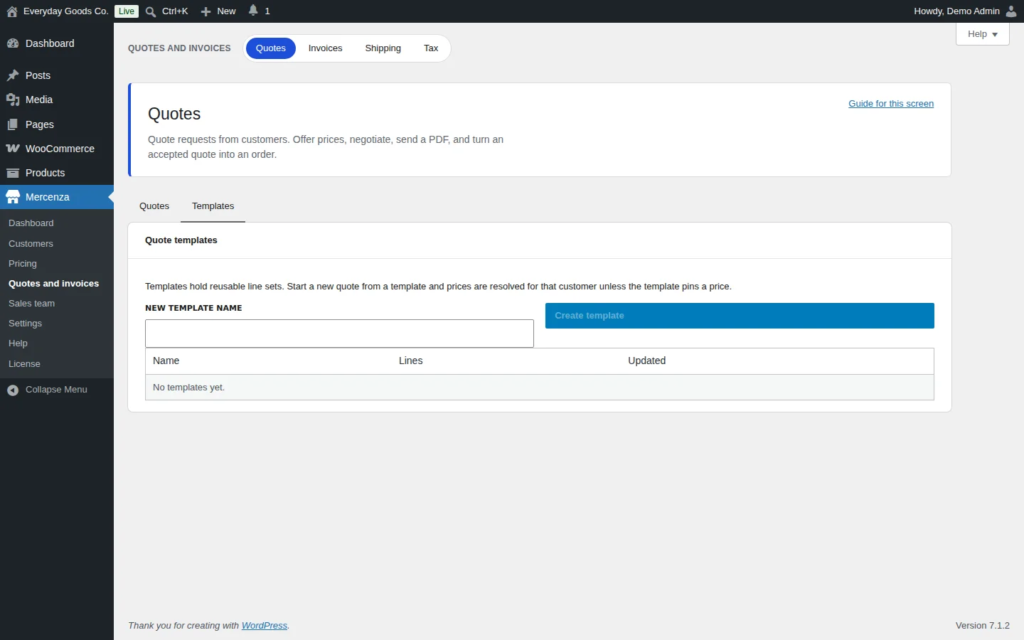The width and height of the screenshot is (1024, 640).
Task: Click the user avatar icon by Demo Admin
Action: click(x=1011, y=11)
